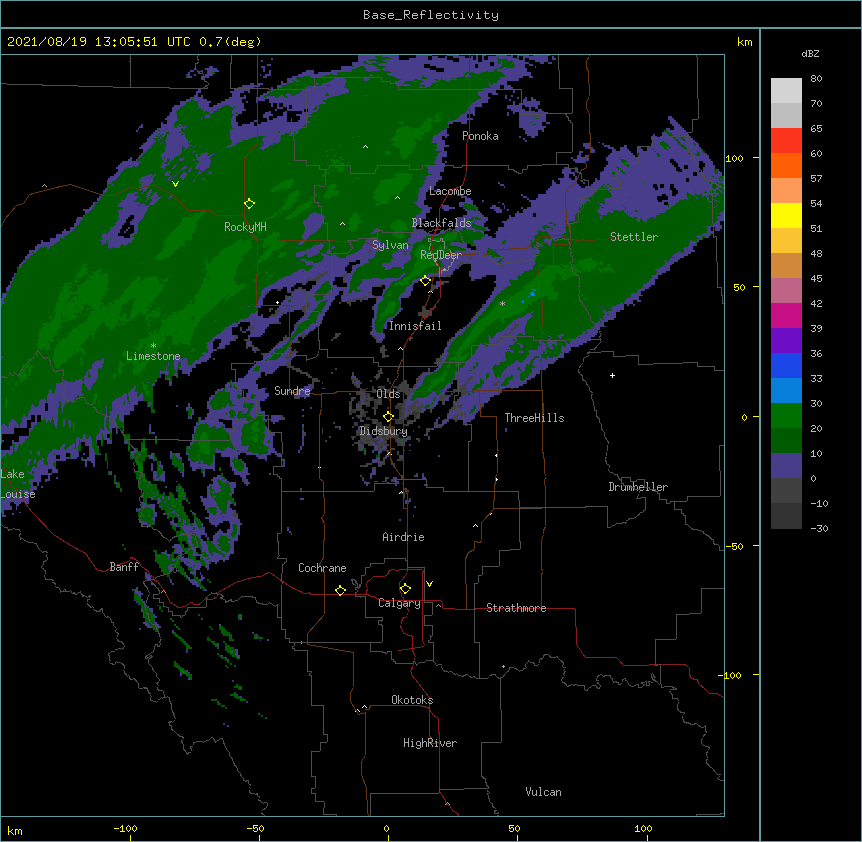Click the Sylvan label on the map
Viewport: 862px width, 842px height.
(x=390, y=245)
